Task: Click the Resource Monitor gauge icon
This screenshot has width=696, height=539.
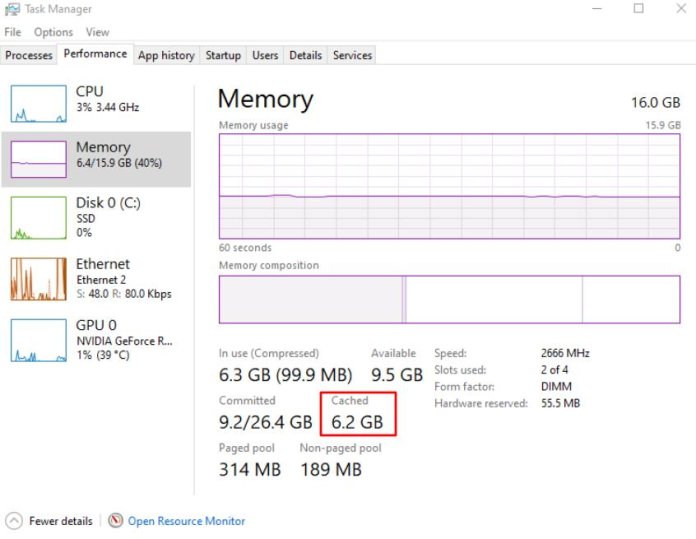Action: tap(116, 521)
